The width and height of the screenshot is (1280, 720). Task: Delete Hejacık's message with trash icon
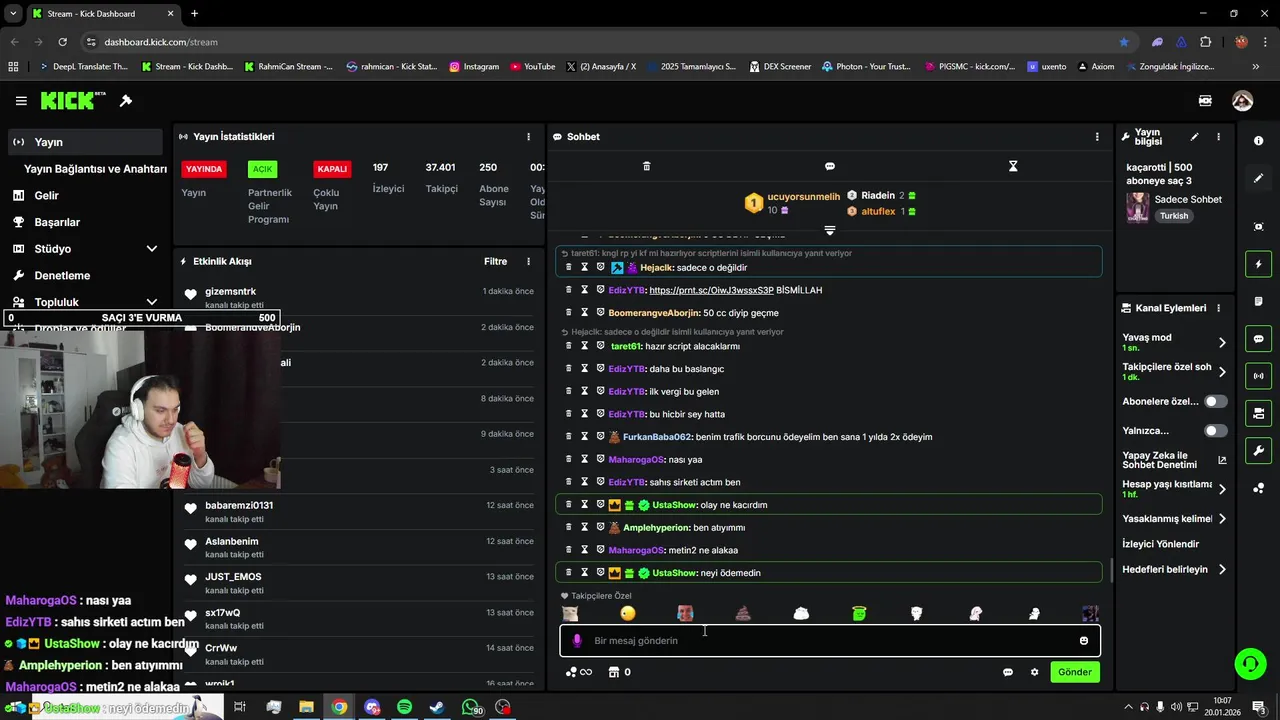tap(569, 268)
